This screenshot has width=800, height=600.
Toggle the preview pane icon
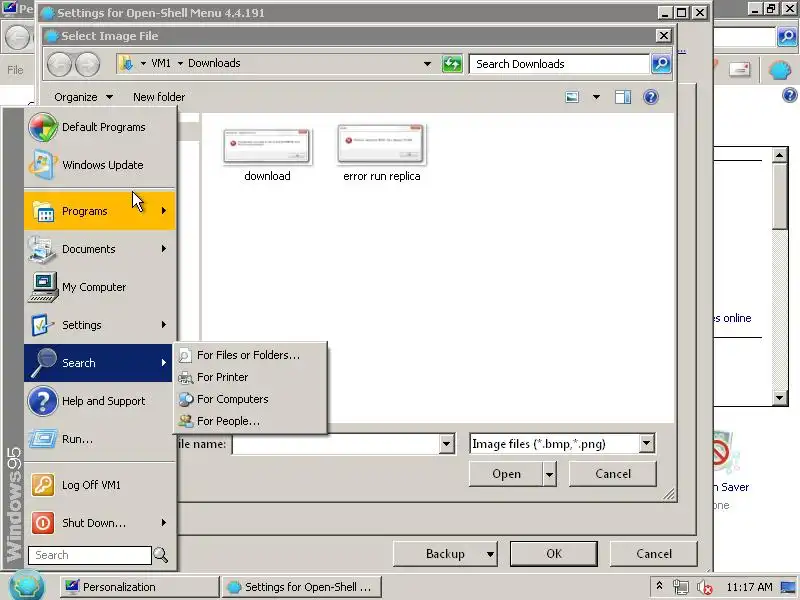pos(623,97)
